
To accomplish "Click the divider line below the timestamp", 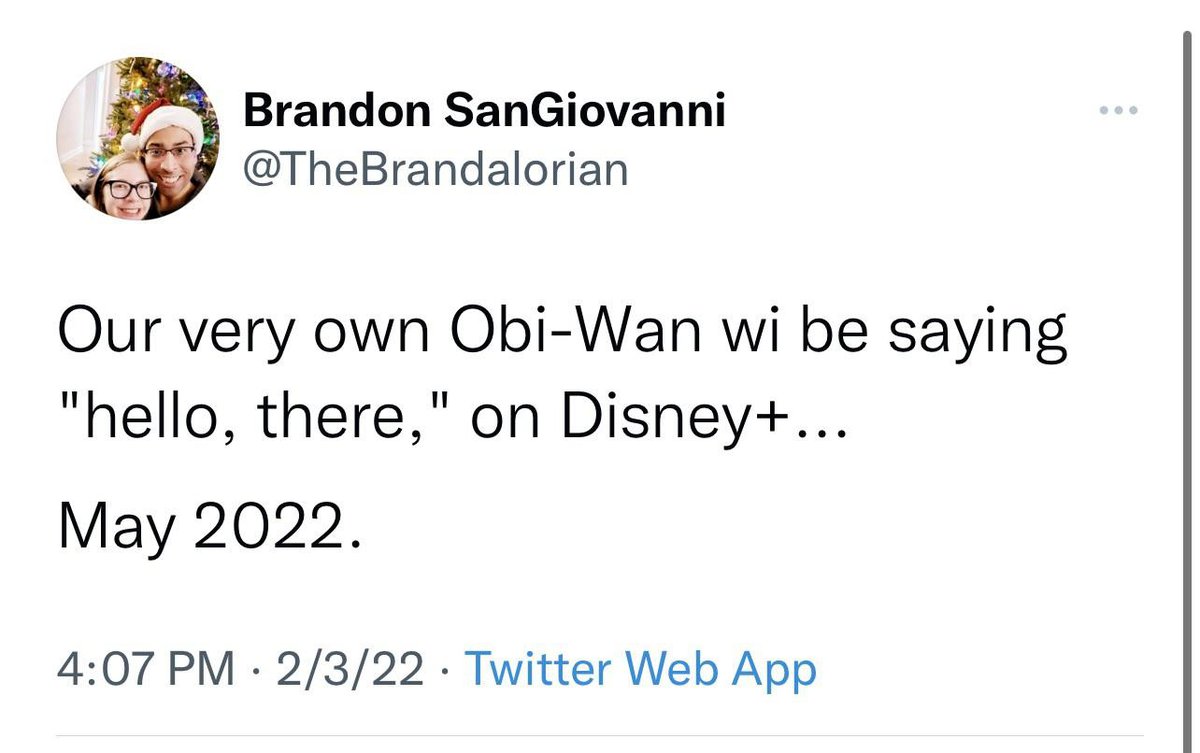I will point(600,738).
